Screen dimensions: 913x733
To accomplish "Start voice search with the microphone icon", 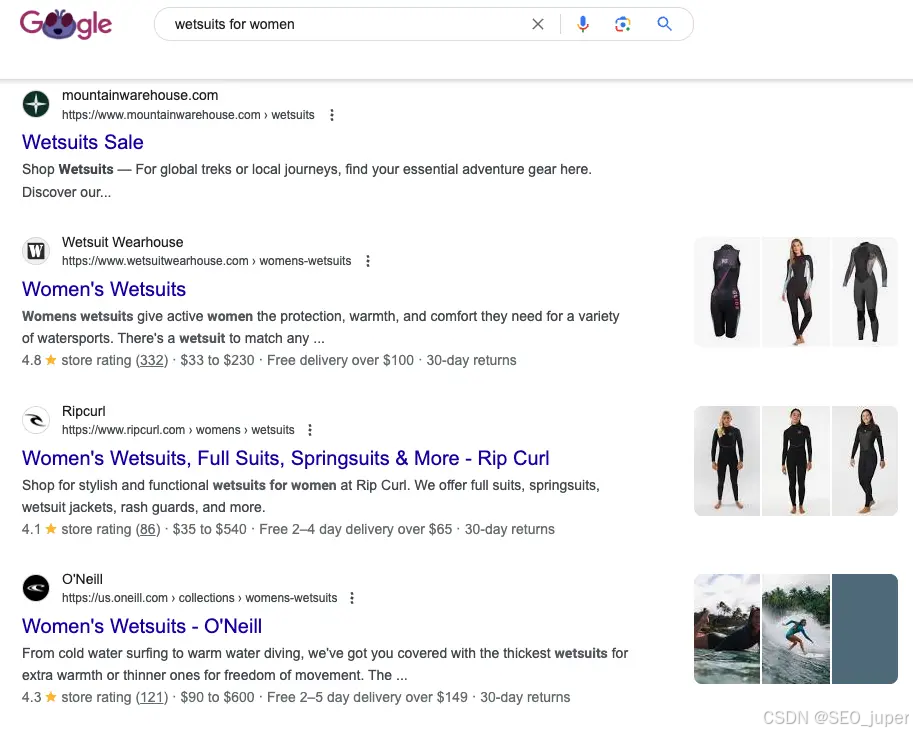I will [x=583, y=24].
